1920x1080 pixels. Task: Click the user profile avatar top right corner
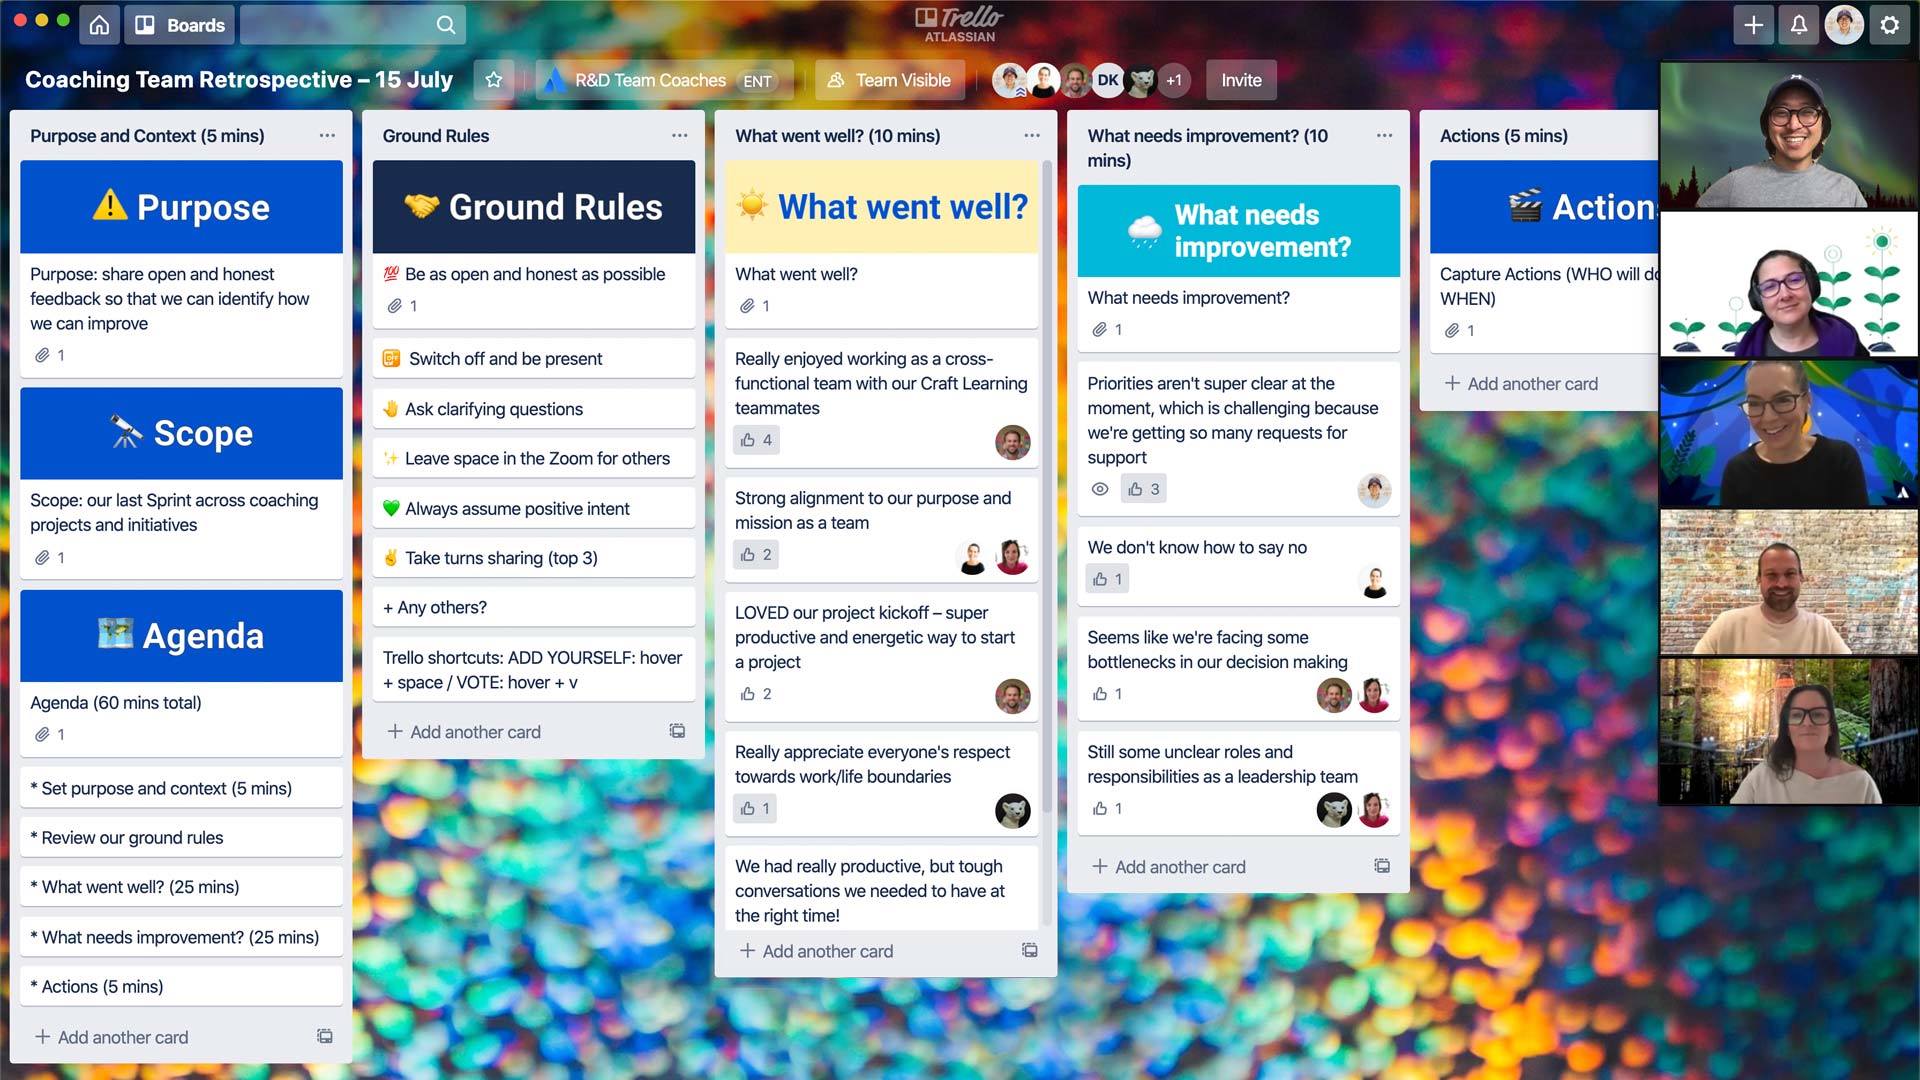pyautogui.click(x=1846, y=24)
